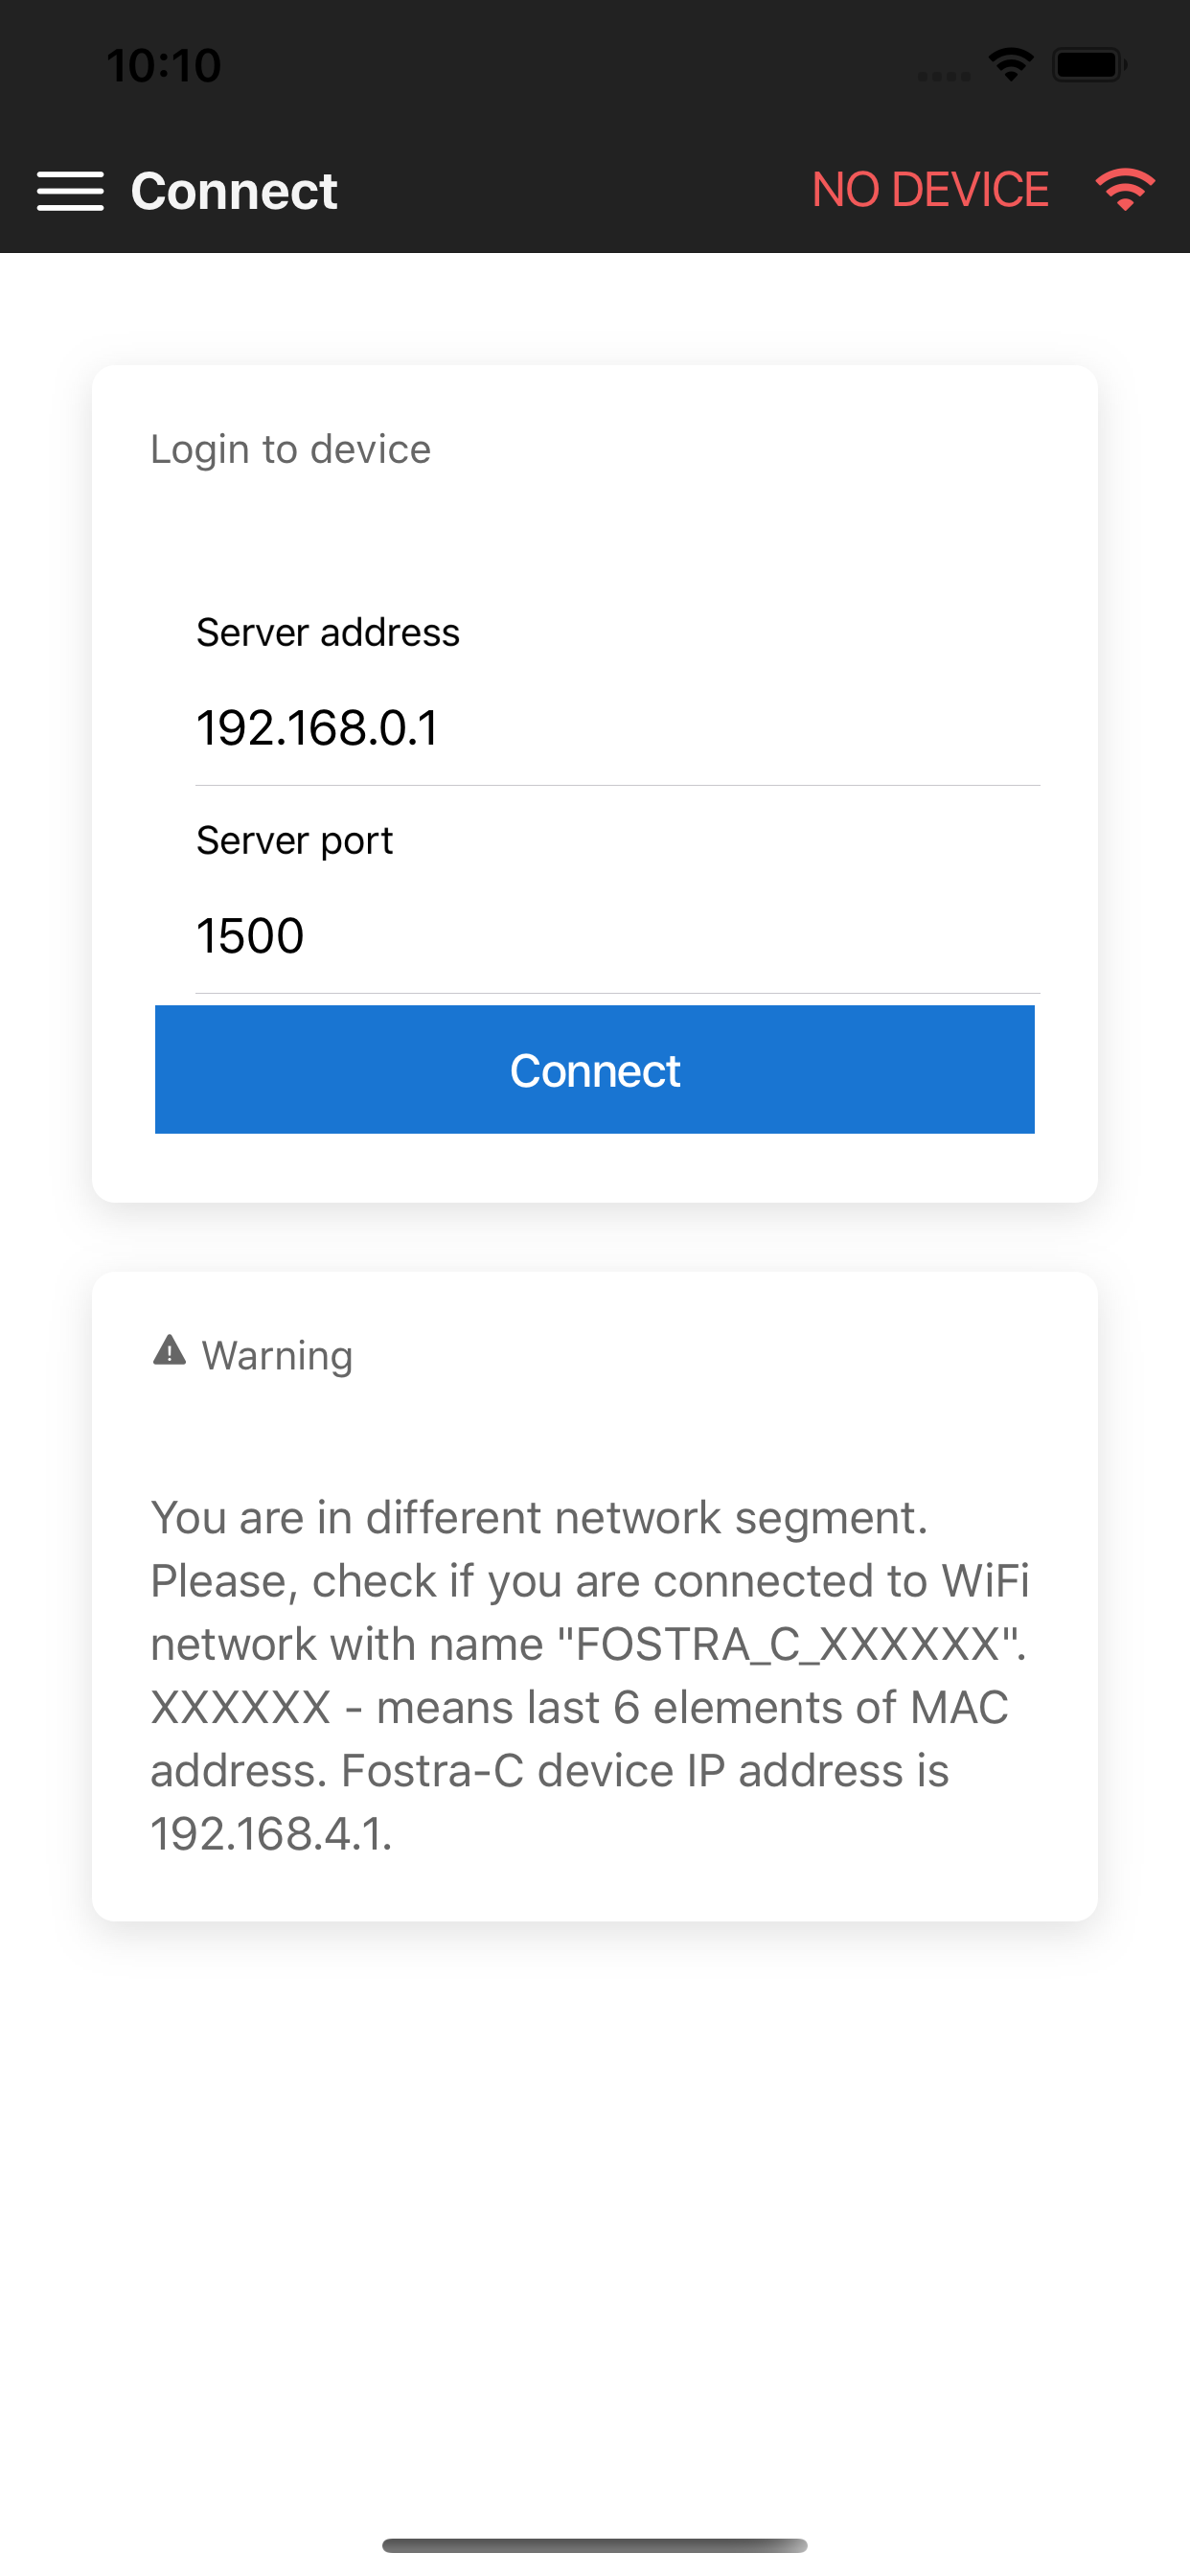Tap the Login to device header

point(289,449)
